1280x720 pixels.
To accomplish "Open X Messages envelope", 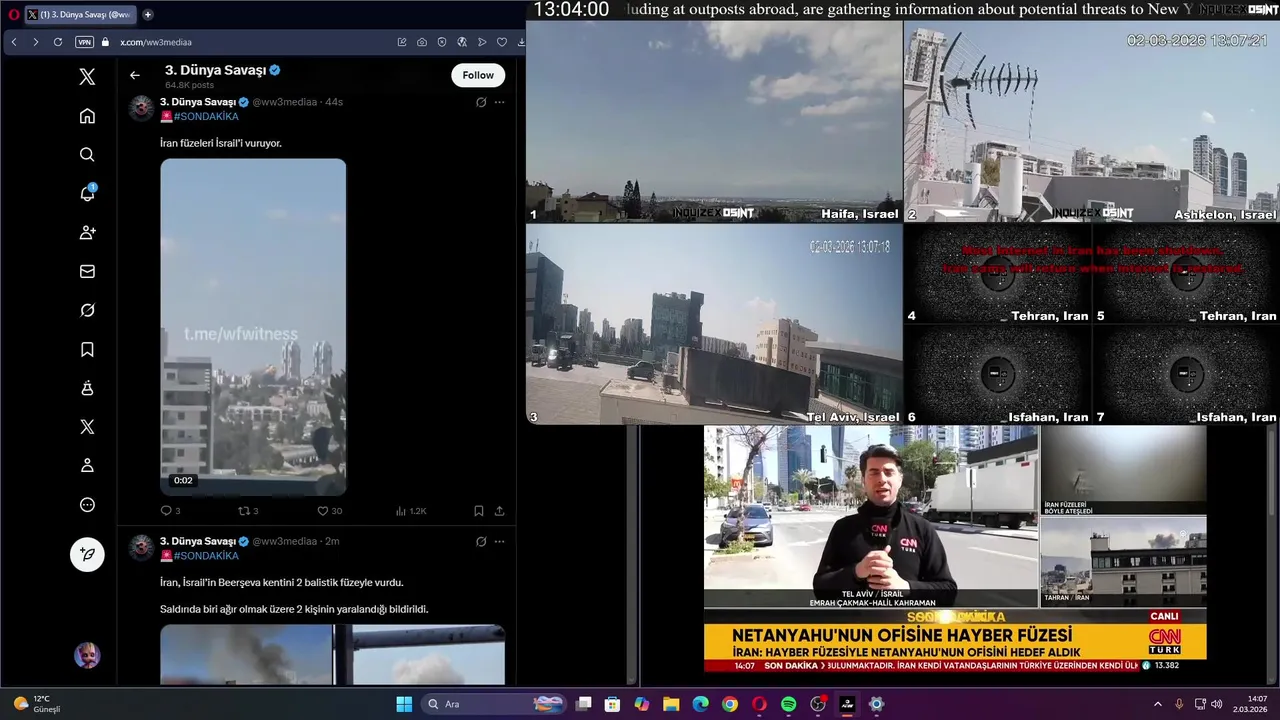I will 87,271.
